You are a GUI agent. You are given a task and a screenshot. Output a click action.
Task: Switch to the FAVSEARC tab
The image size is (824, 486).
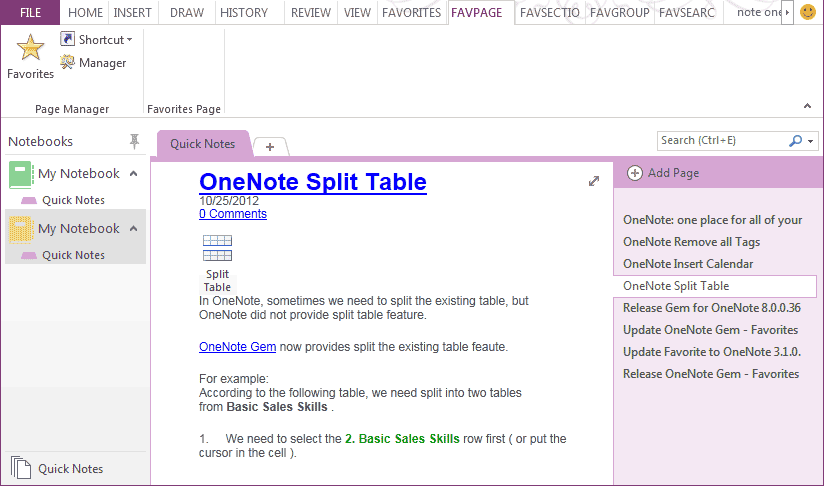(x=687, y=12)
